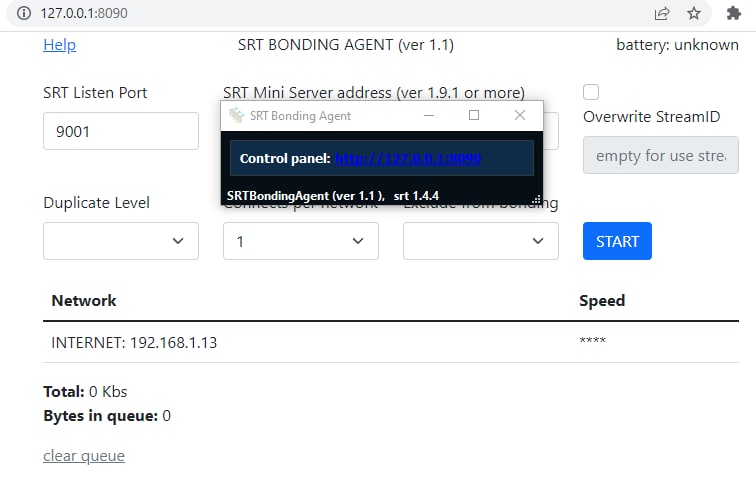
Task: Open the browser extensions puzzle icon
Action: pos(734,14)
